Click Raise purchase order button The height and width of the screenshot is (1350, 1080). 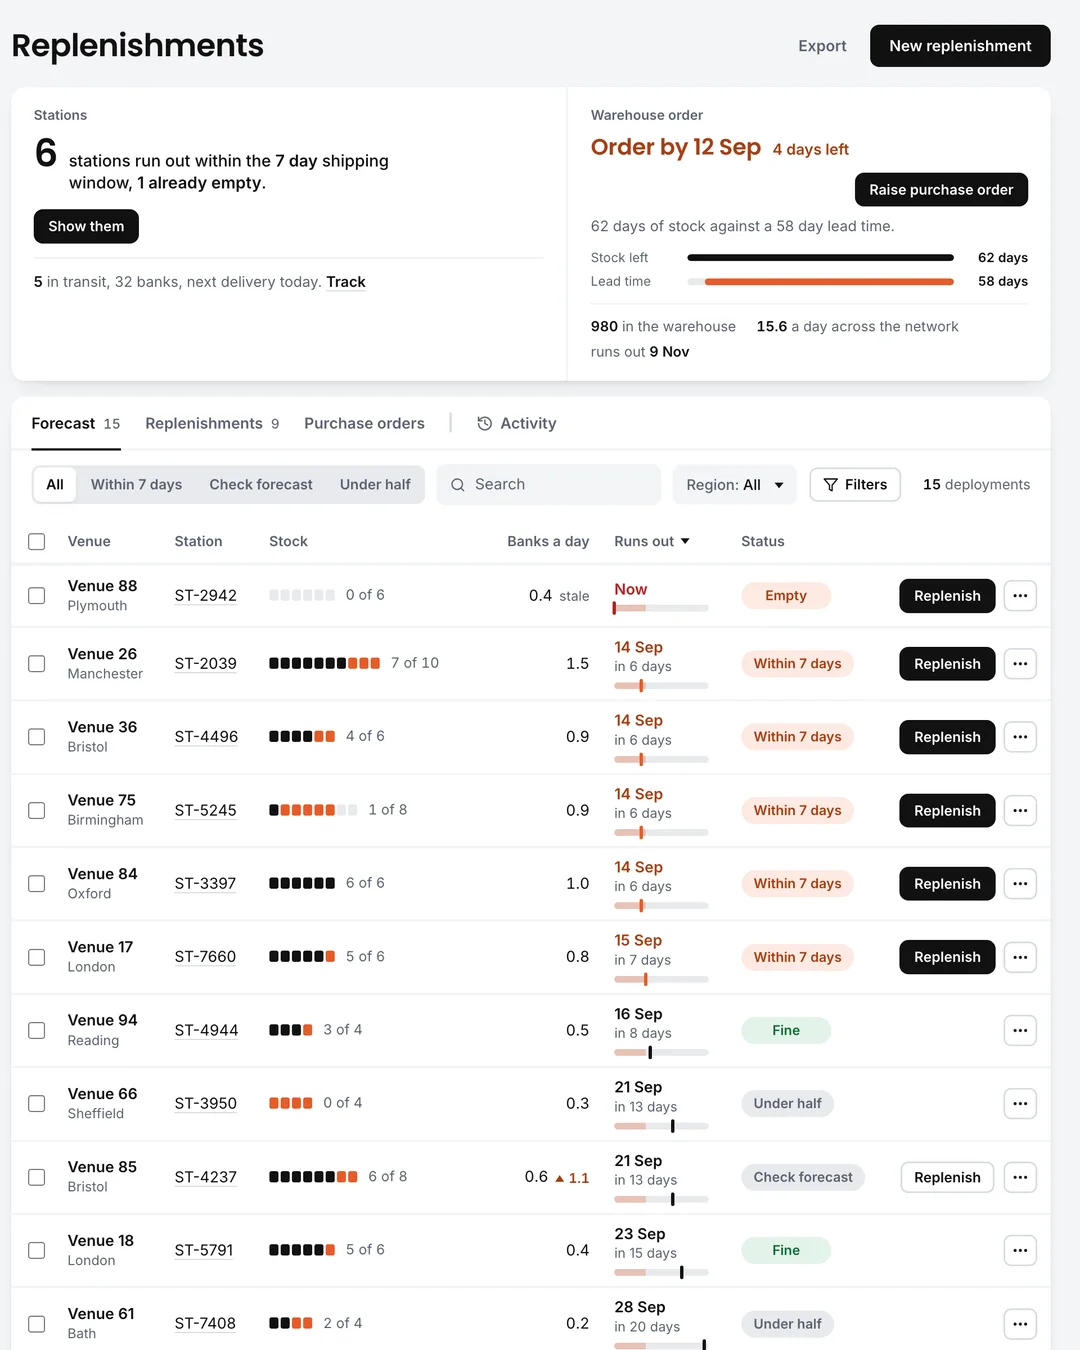[x=941, y=190]
